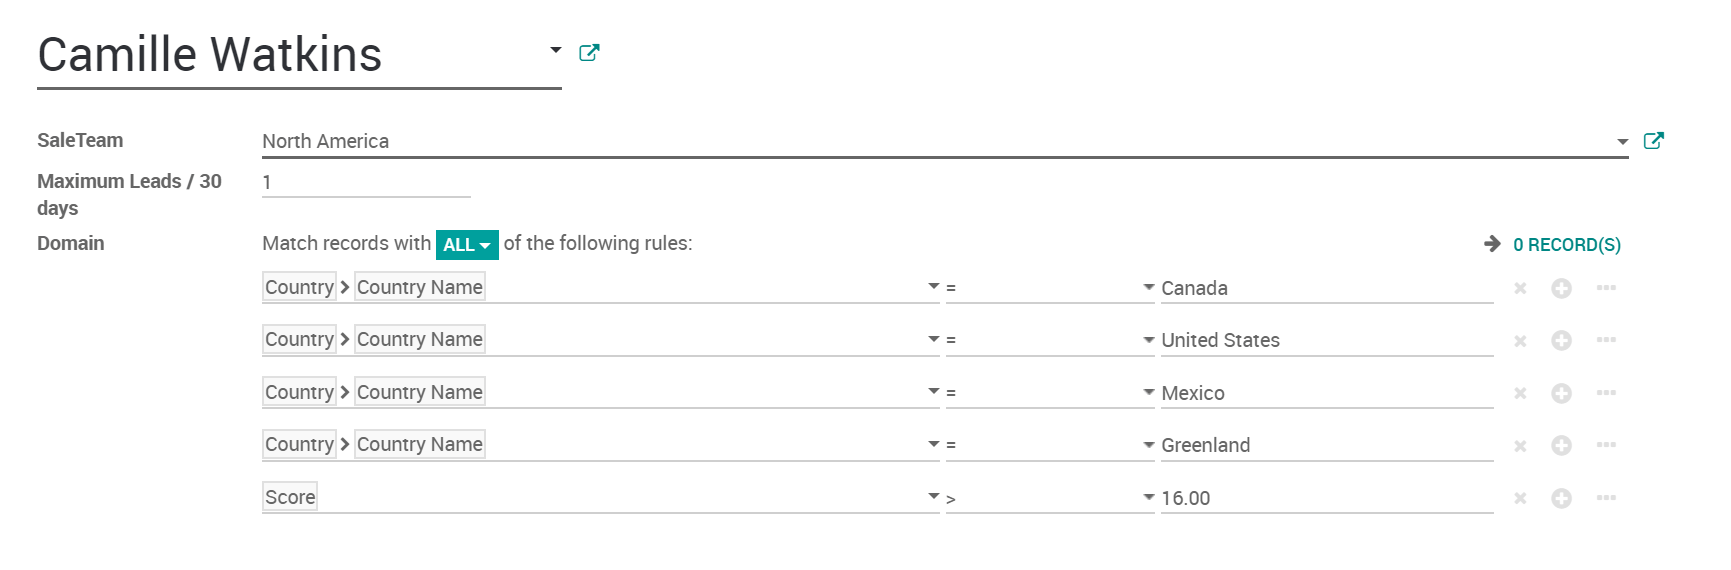Edit the Greenland value field
This screenshot has width=1731, height=570.
pos(1326,446)
